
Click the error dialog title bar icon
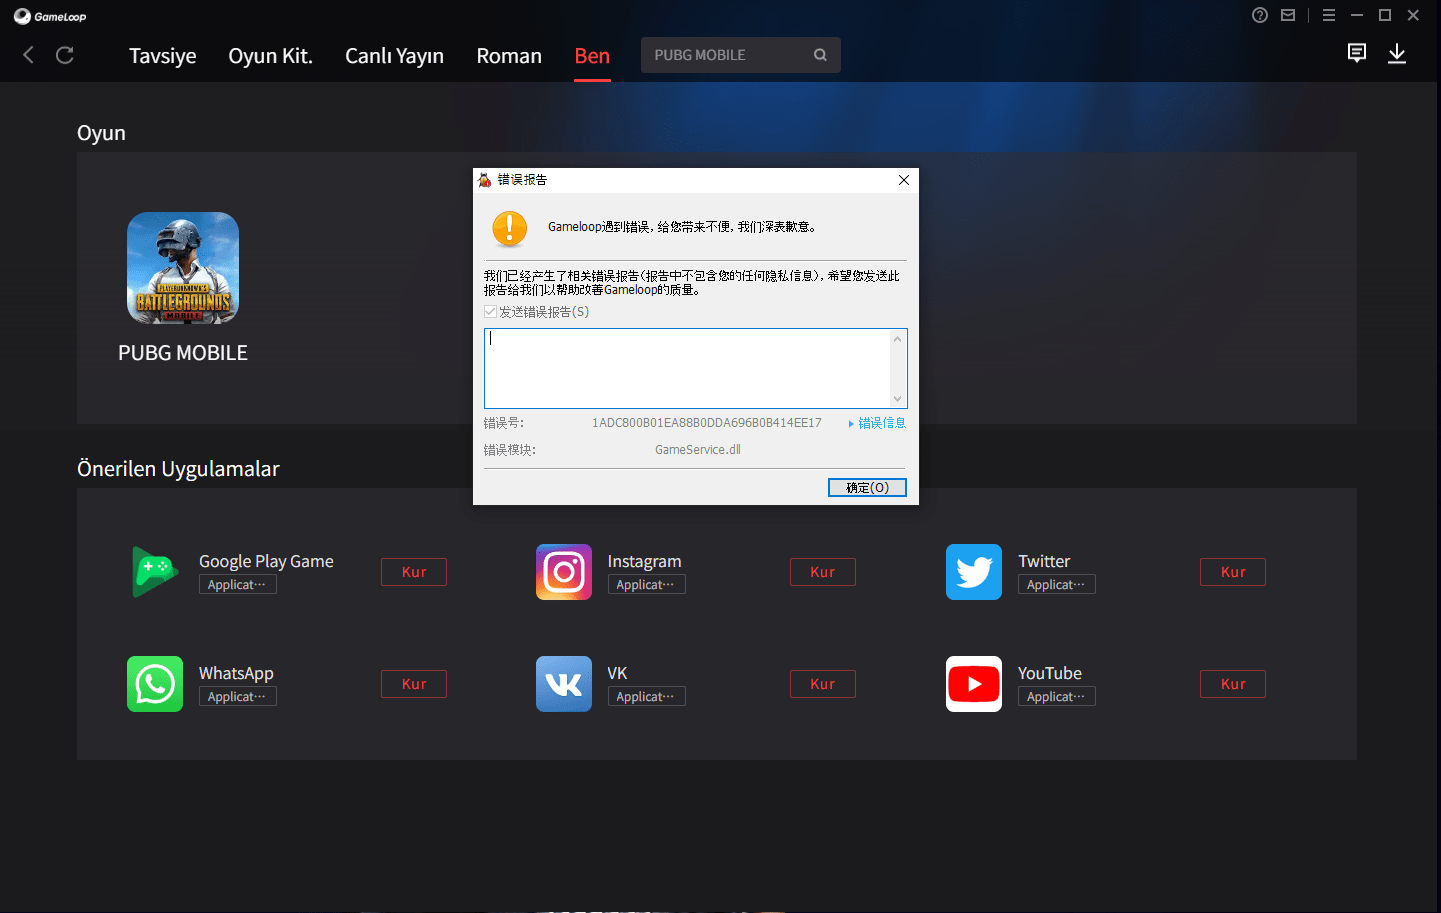pos(485,180)
